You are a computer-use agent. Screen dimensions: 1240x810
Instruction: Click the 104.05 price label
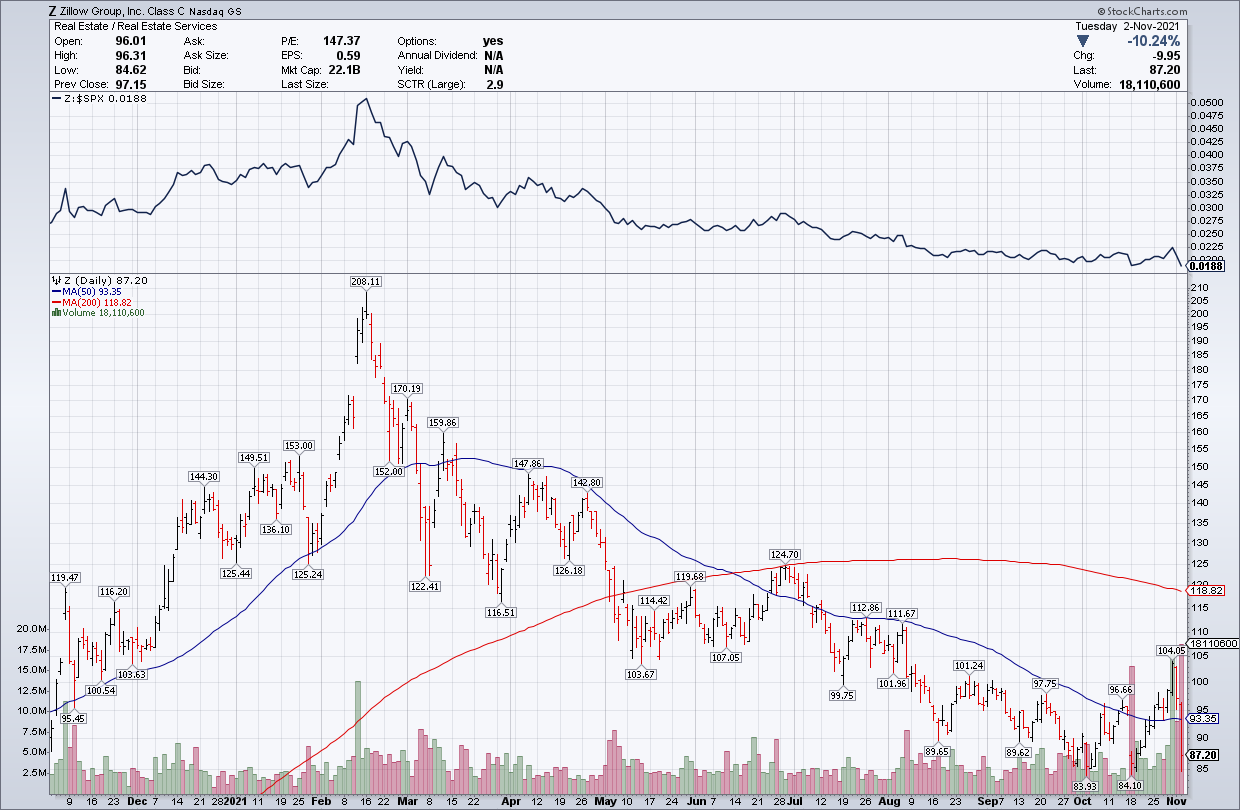[1171, 650]
